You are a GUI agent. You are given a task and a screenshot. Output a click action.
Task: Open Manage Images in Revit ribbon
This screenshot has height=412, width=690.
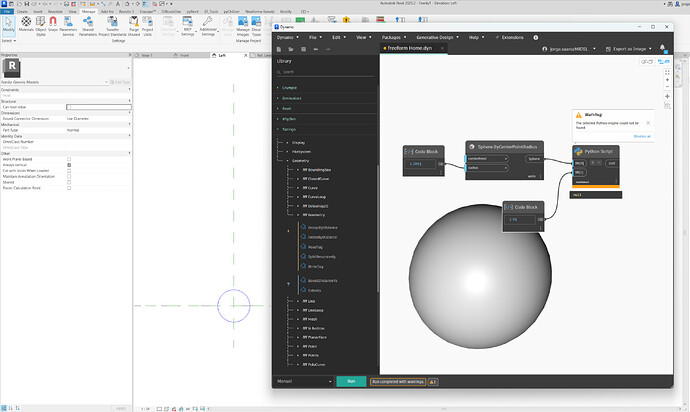tap(242, 26)
